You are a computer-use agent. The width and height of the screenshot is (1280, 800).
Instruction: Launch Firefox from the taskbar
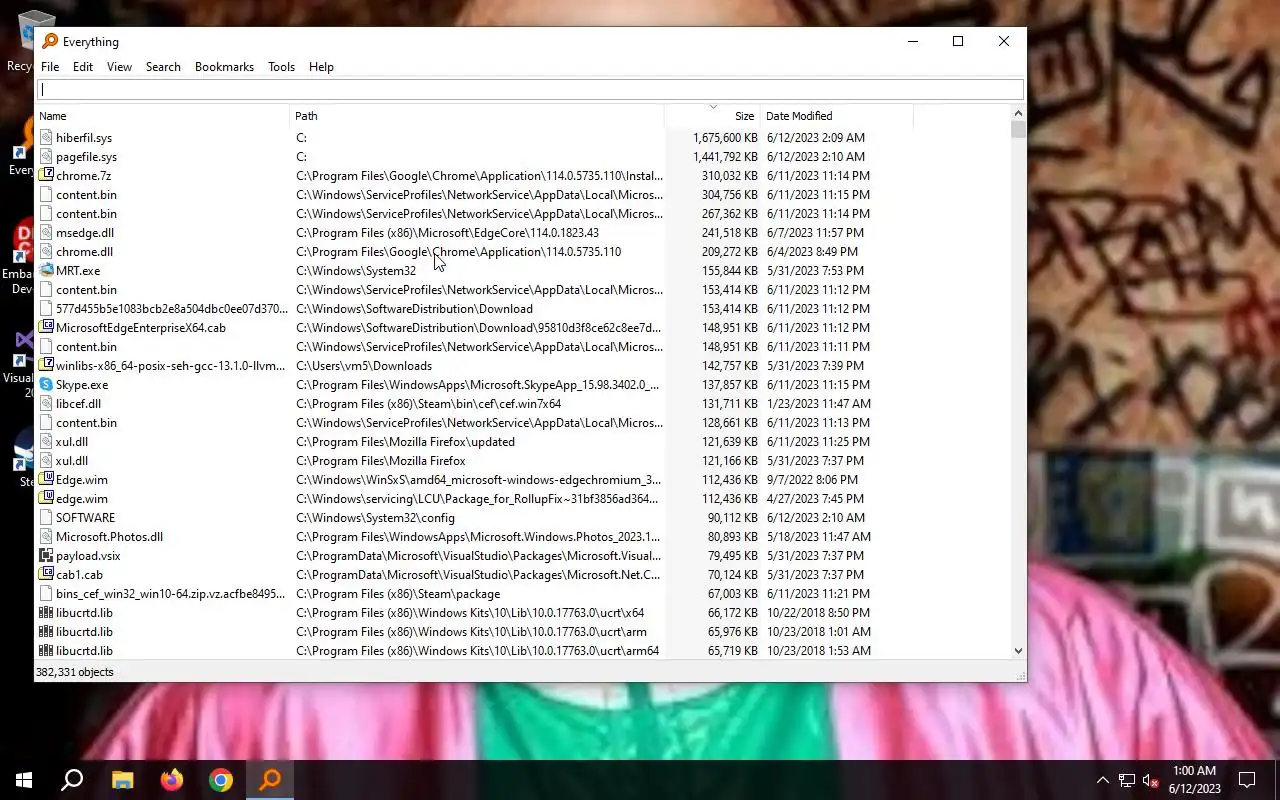point(172,780)
